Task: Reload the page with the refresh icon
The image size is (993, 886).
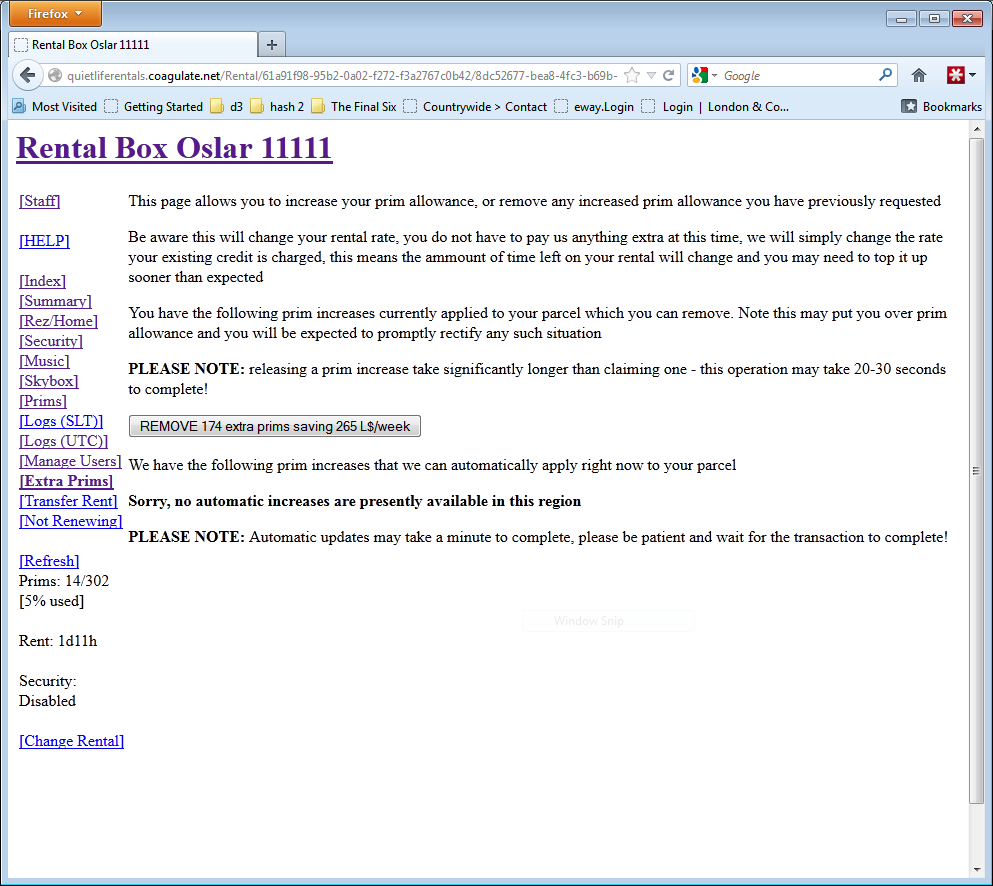Action: coord(668,75)
